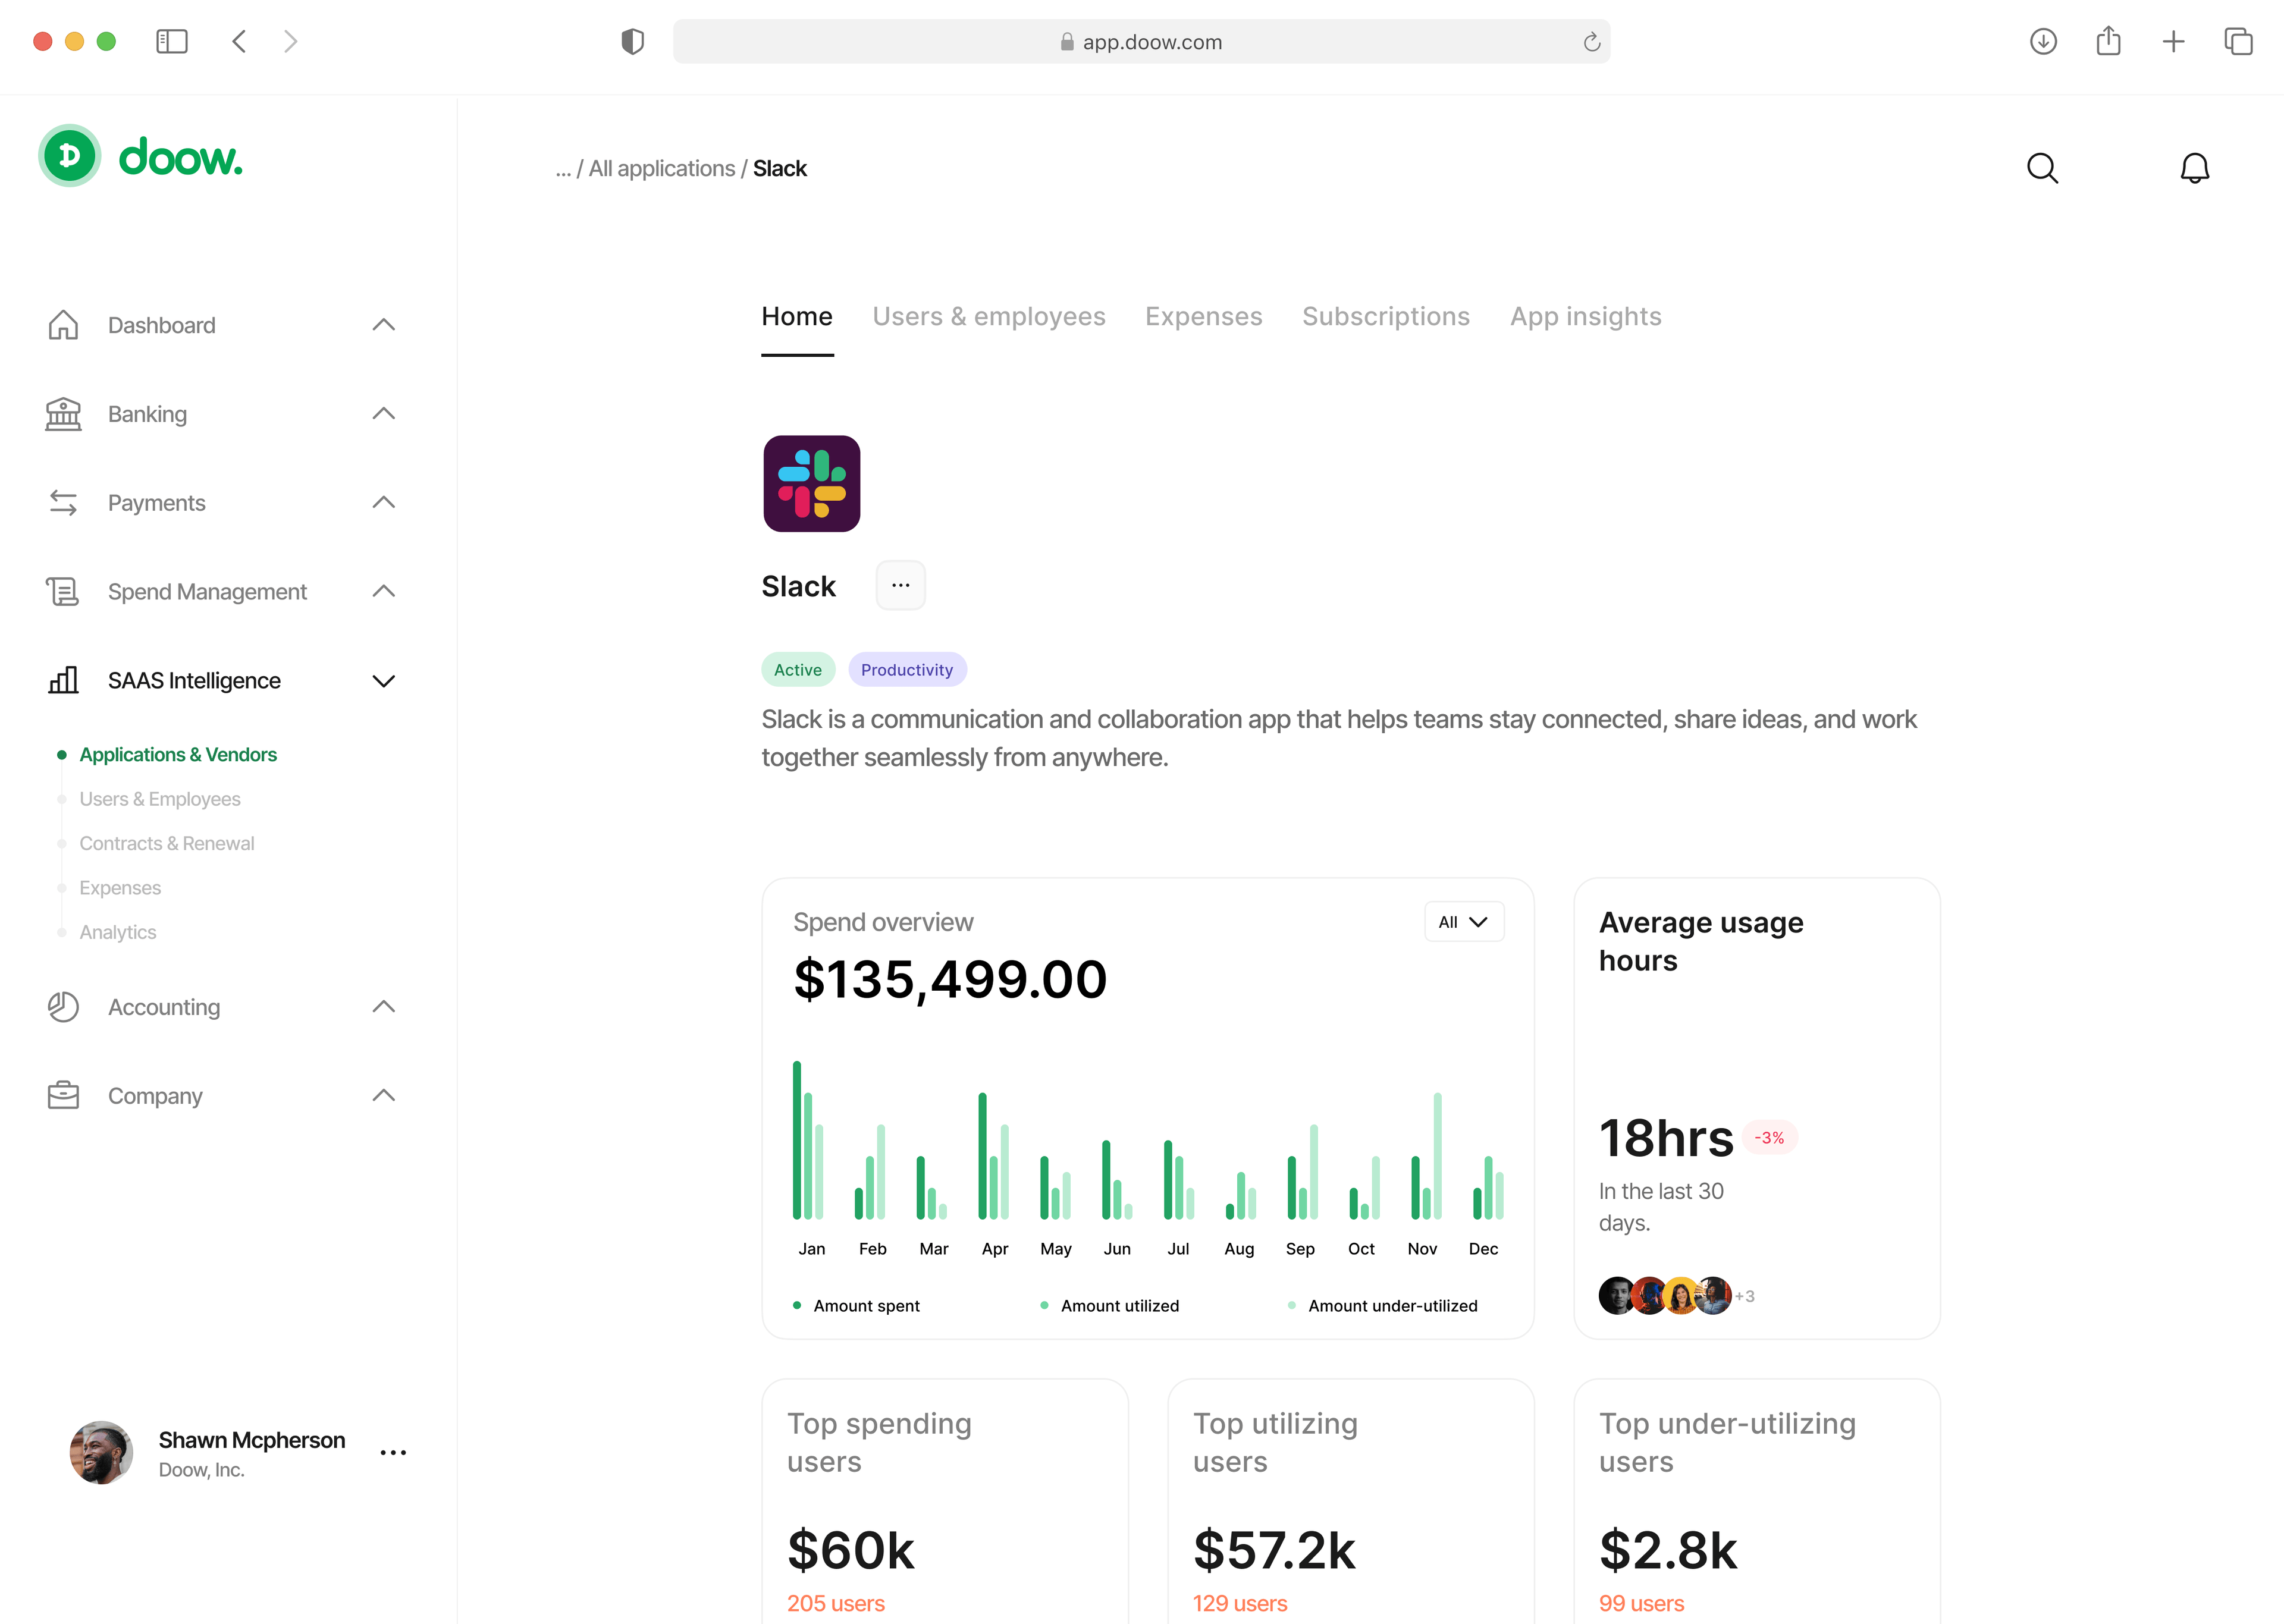This screenshot has height=1624, width=2284.
Task: Open the Slack more options button
Action: pos(901,585)
